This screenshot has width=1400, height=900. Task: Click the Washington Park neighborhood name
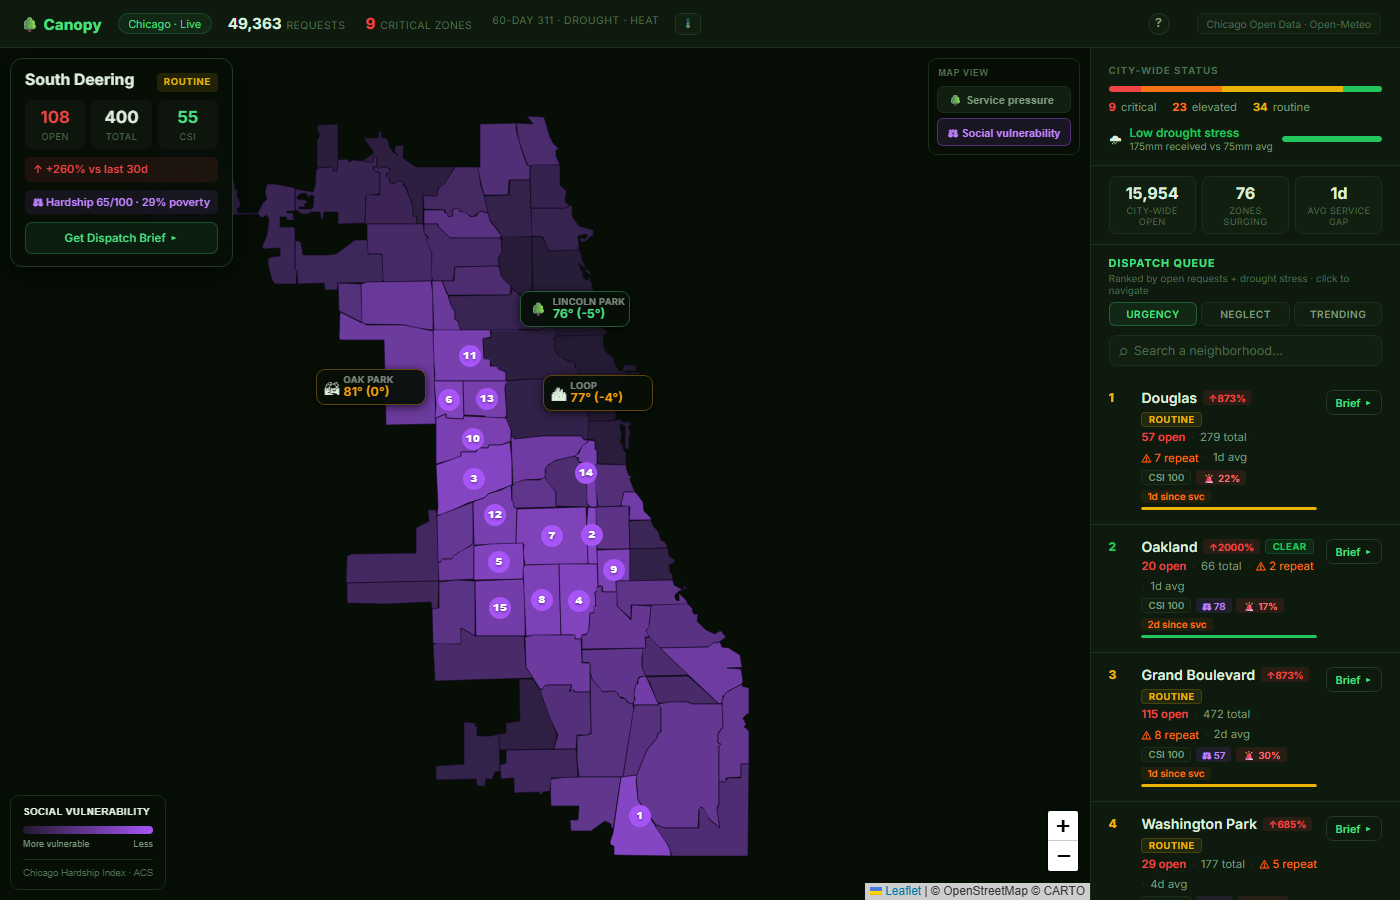(x=1199, y=824)
